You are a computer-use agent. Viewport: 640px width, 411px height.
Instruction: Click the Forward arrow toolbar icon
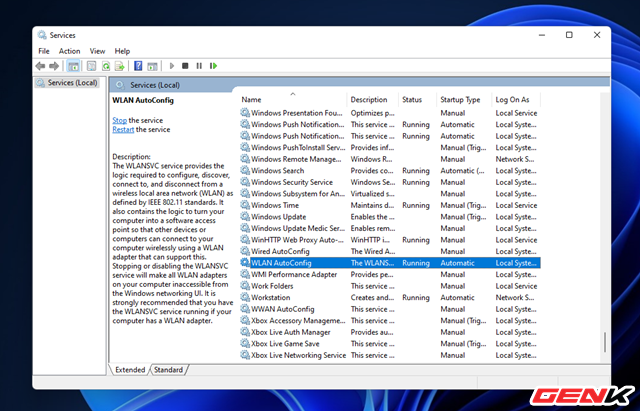(x=54, y=66)
